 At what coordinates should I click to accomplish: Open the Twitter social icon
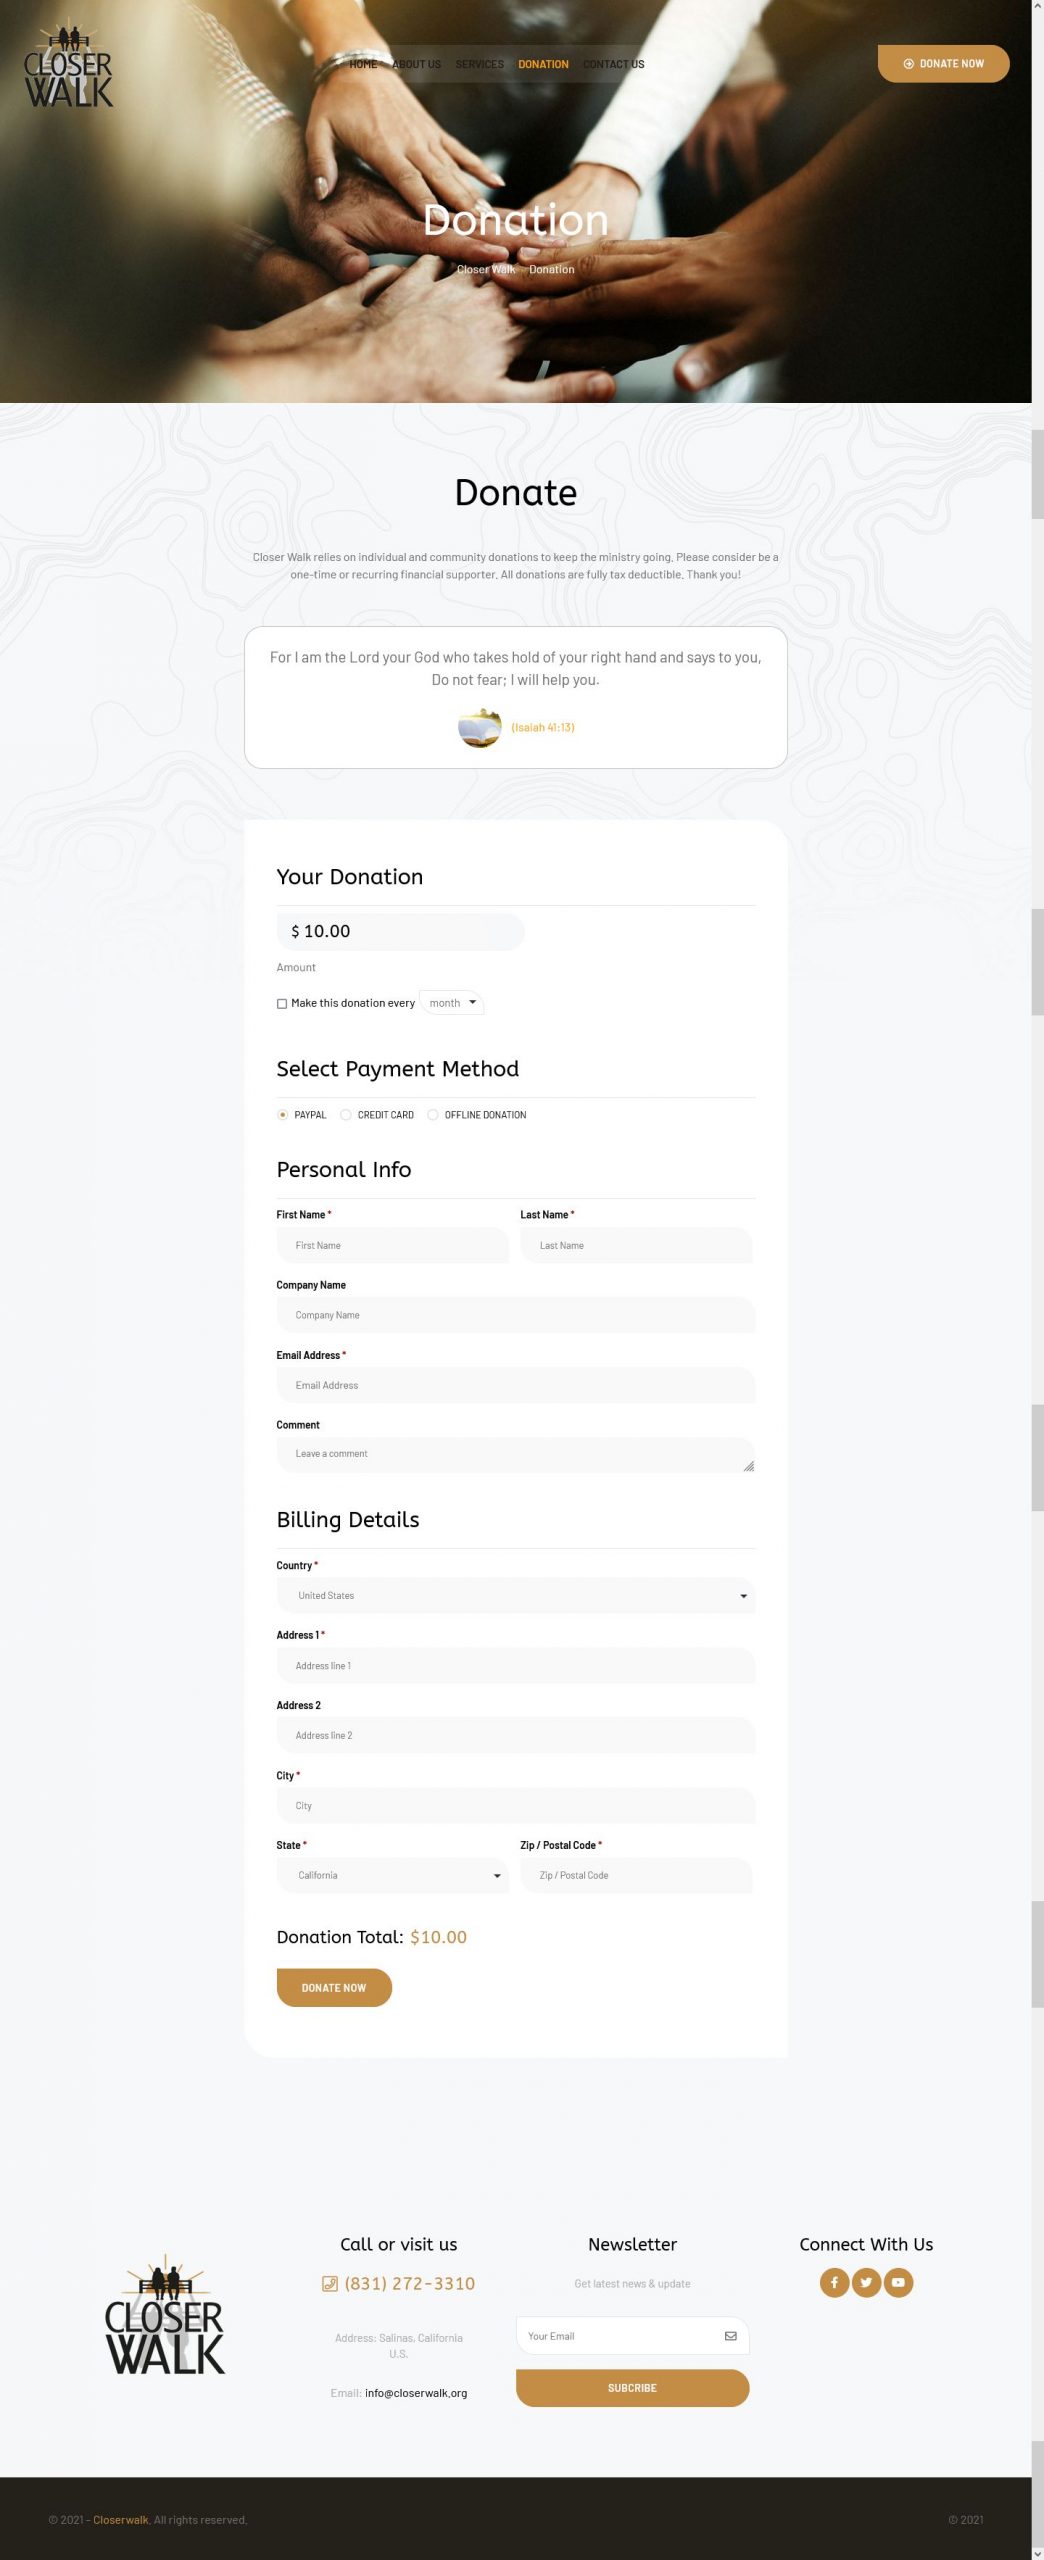coord(866,2282)
